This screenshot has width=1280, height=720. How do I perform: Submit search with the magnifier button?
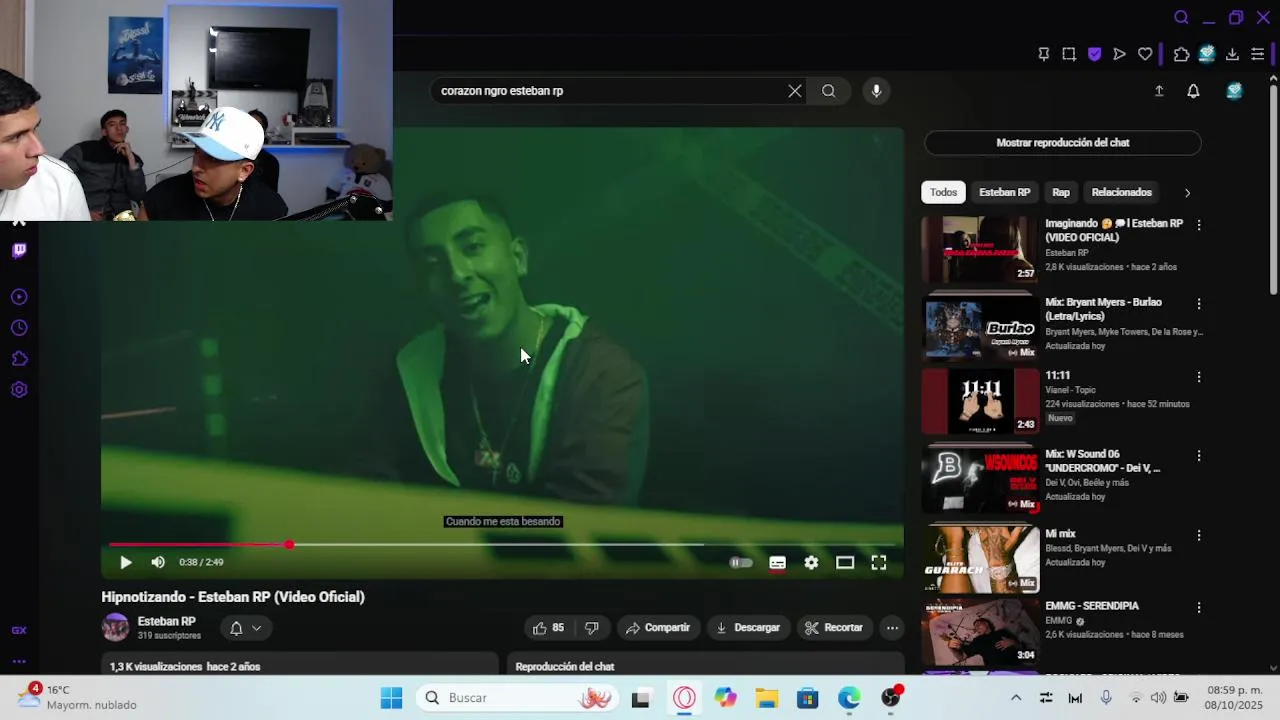click(x=829, y=91)
